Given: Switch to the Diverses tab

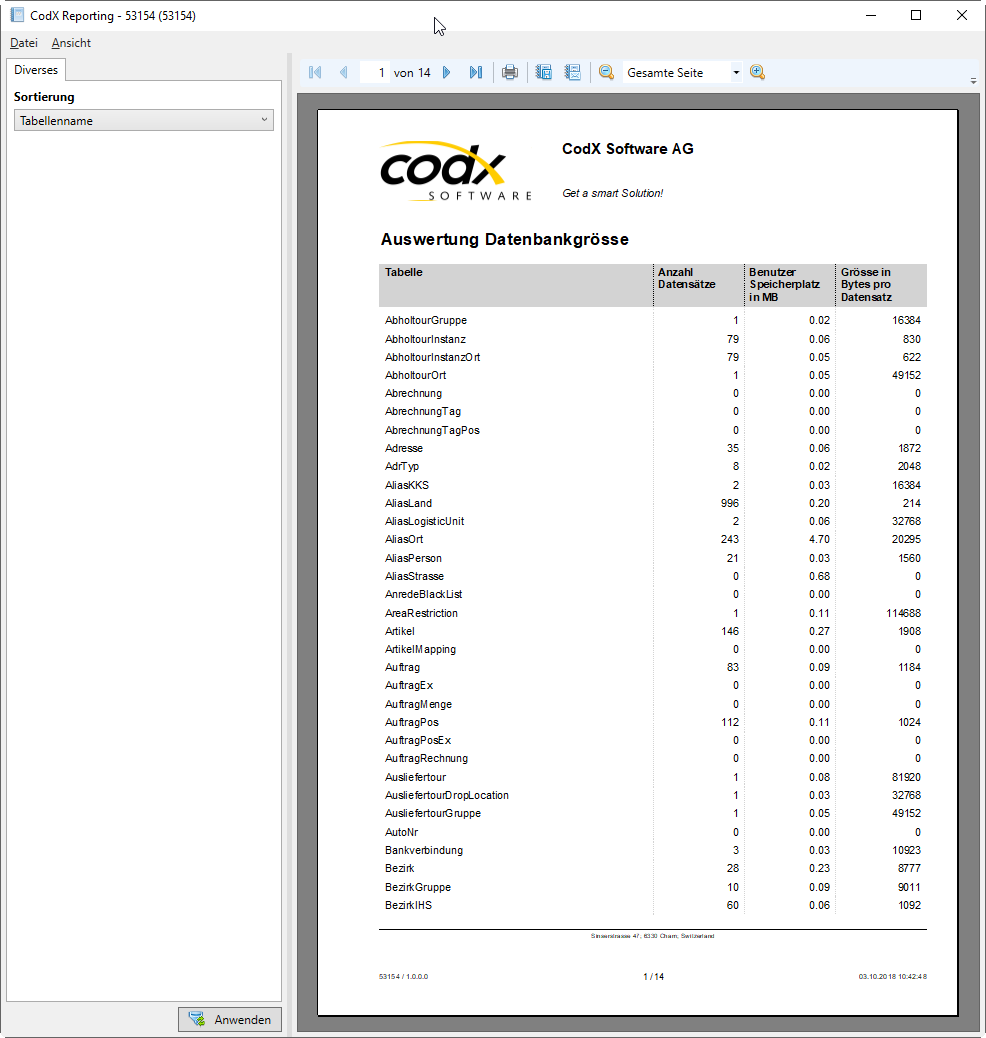Looking at the screenshot, I should (35, 70).
